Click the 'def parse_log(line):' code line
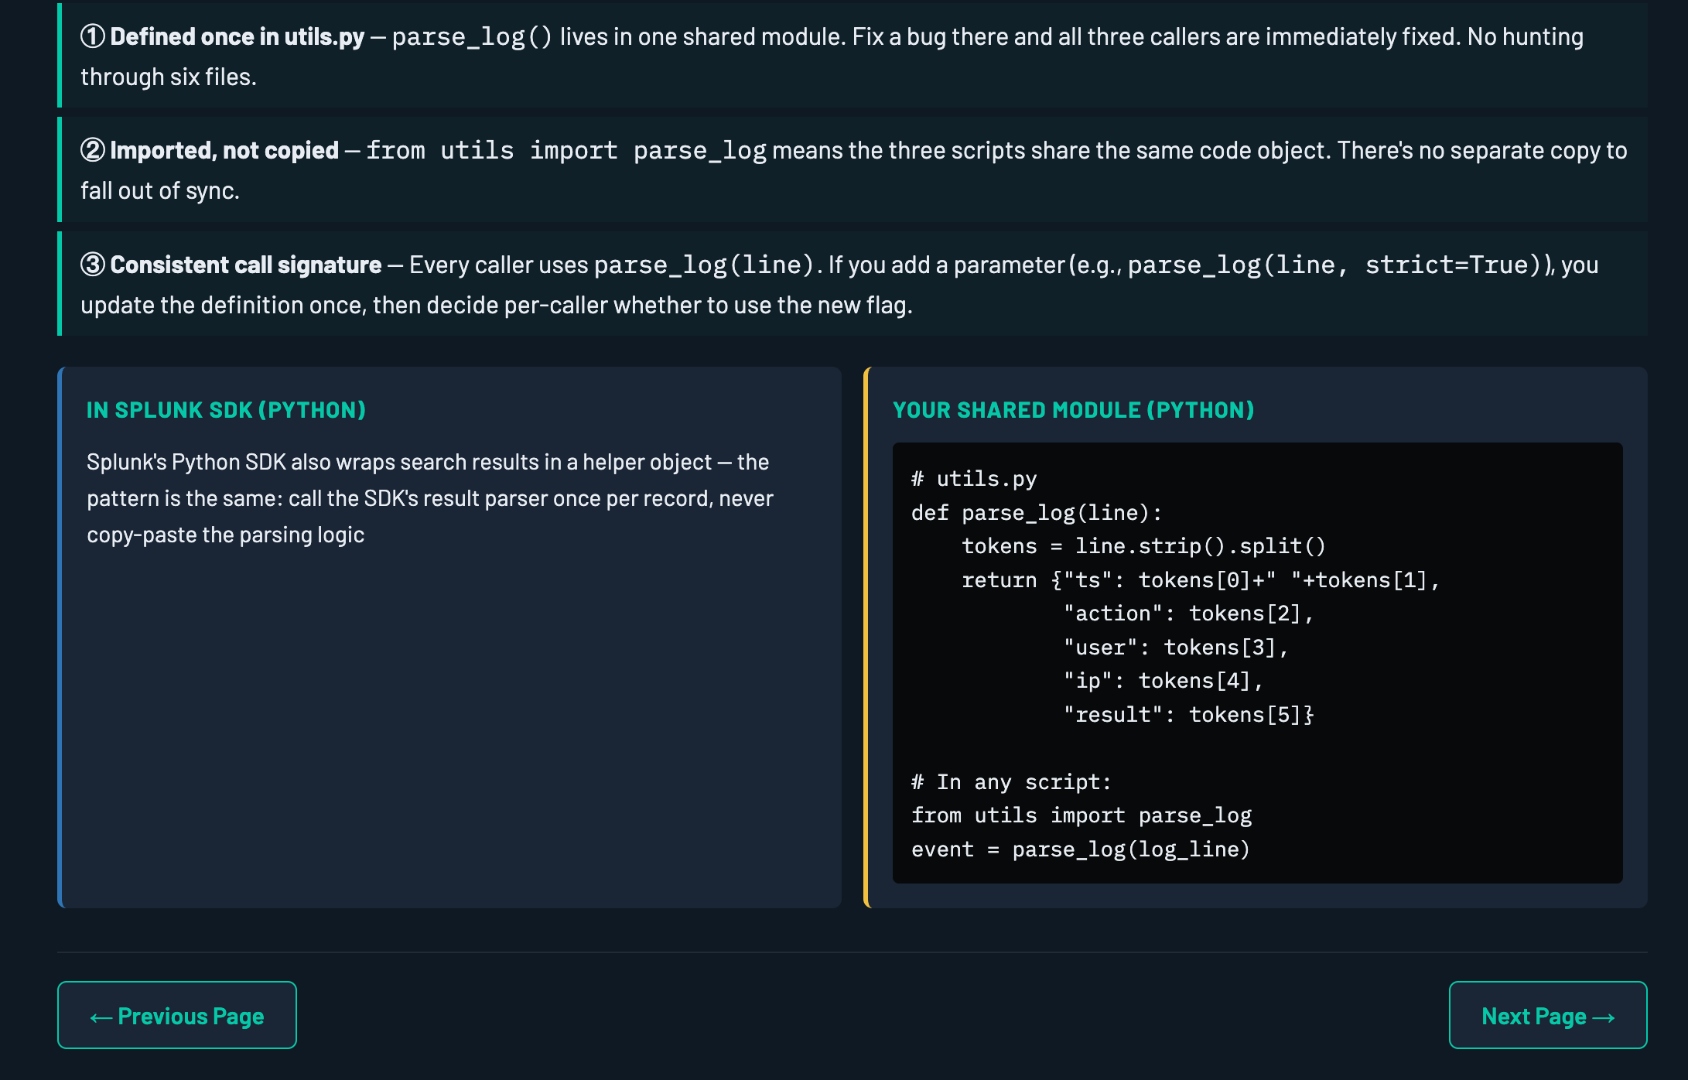 point(1037,513)
